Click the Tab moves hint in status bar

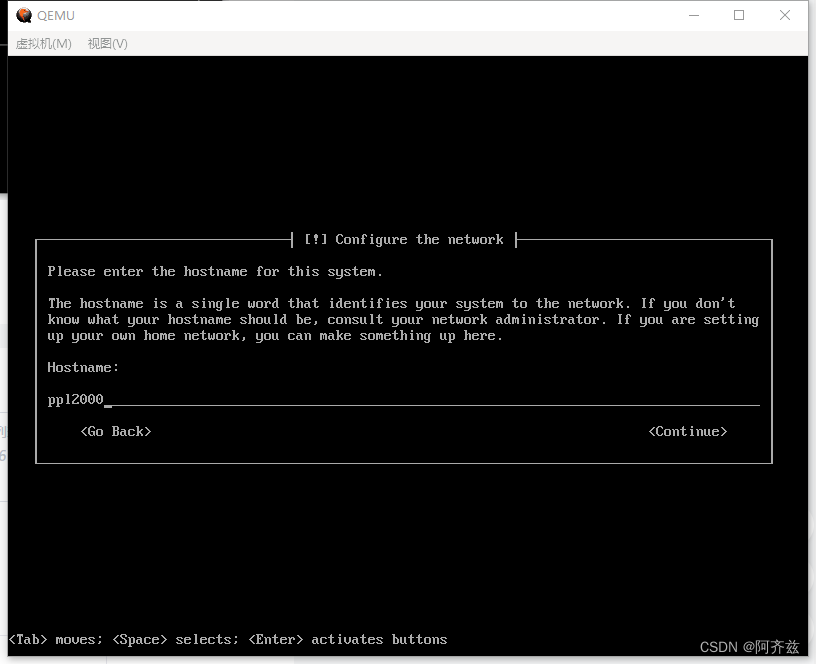[50, 639]
